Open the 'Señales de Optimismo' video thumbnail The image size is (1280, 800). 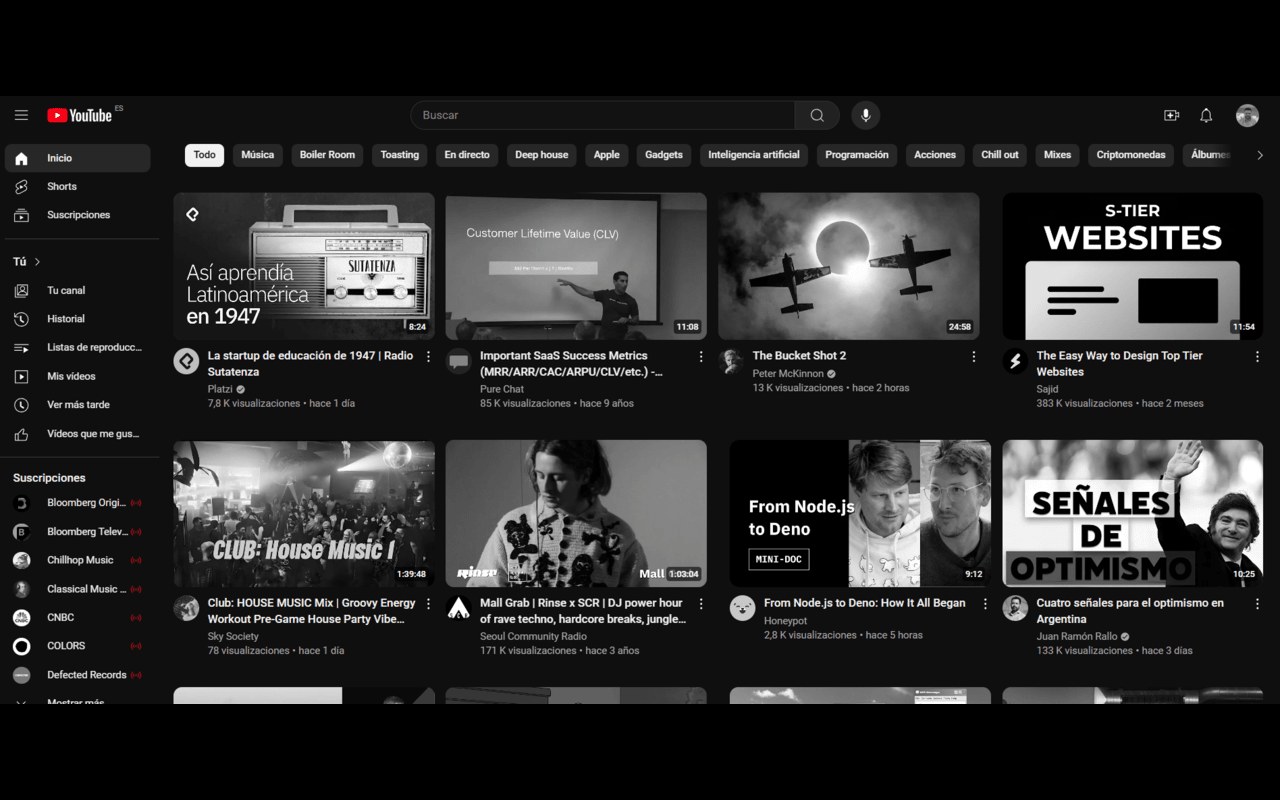pyautogui.click(x=1132, y=513)
